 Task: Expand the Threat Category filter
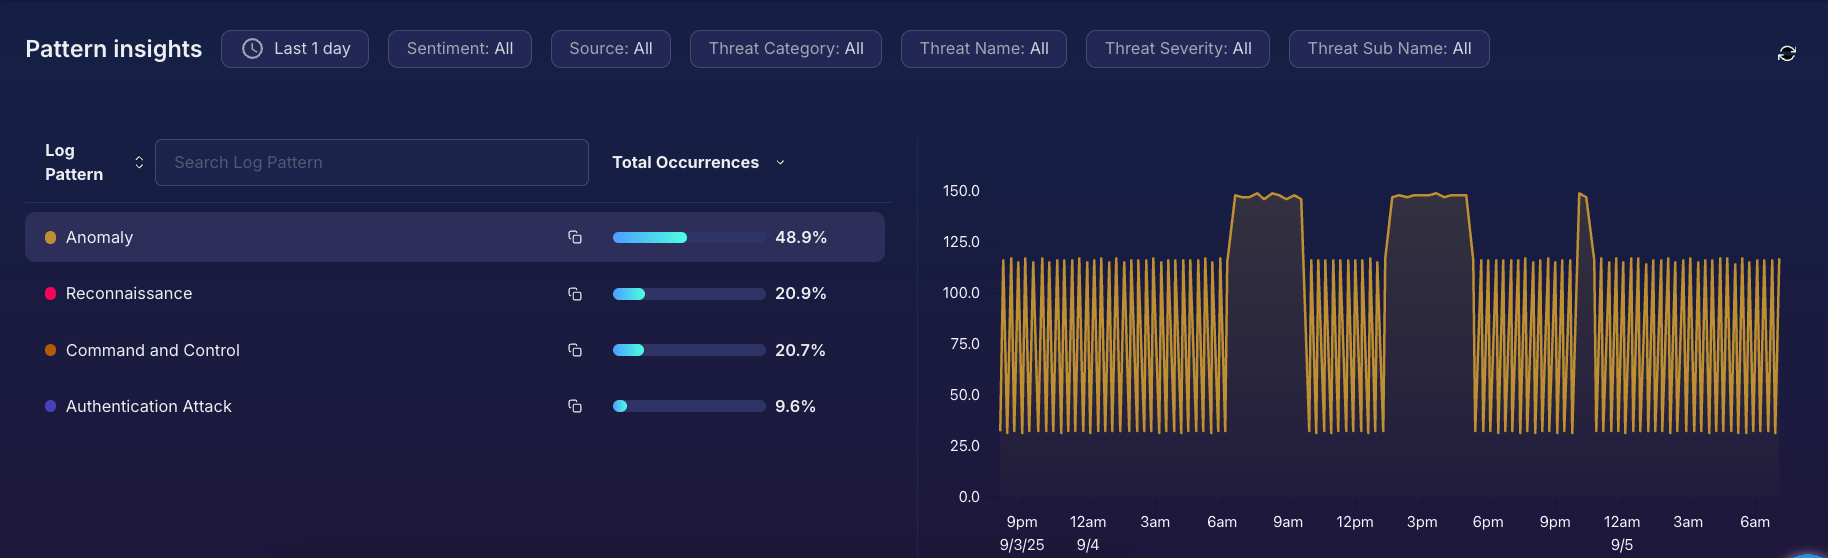[x=785, y=49]
